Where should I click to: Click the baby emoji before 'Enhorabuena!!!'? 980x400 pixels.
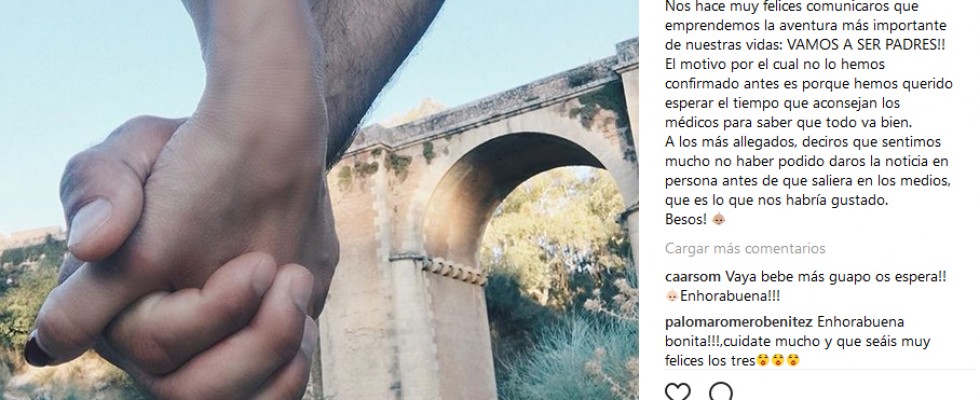point(672,296)
